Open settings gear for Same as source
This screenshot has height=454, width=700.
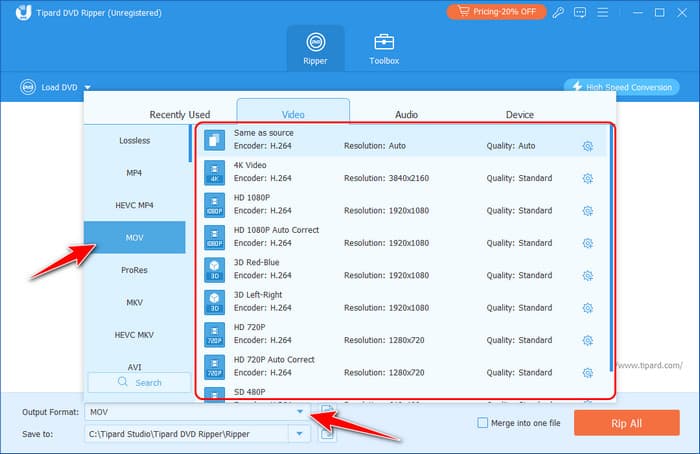588,146
